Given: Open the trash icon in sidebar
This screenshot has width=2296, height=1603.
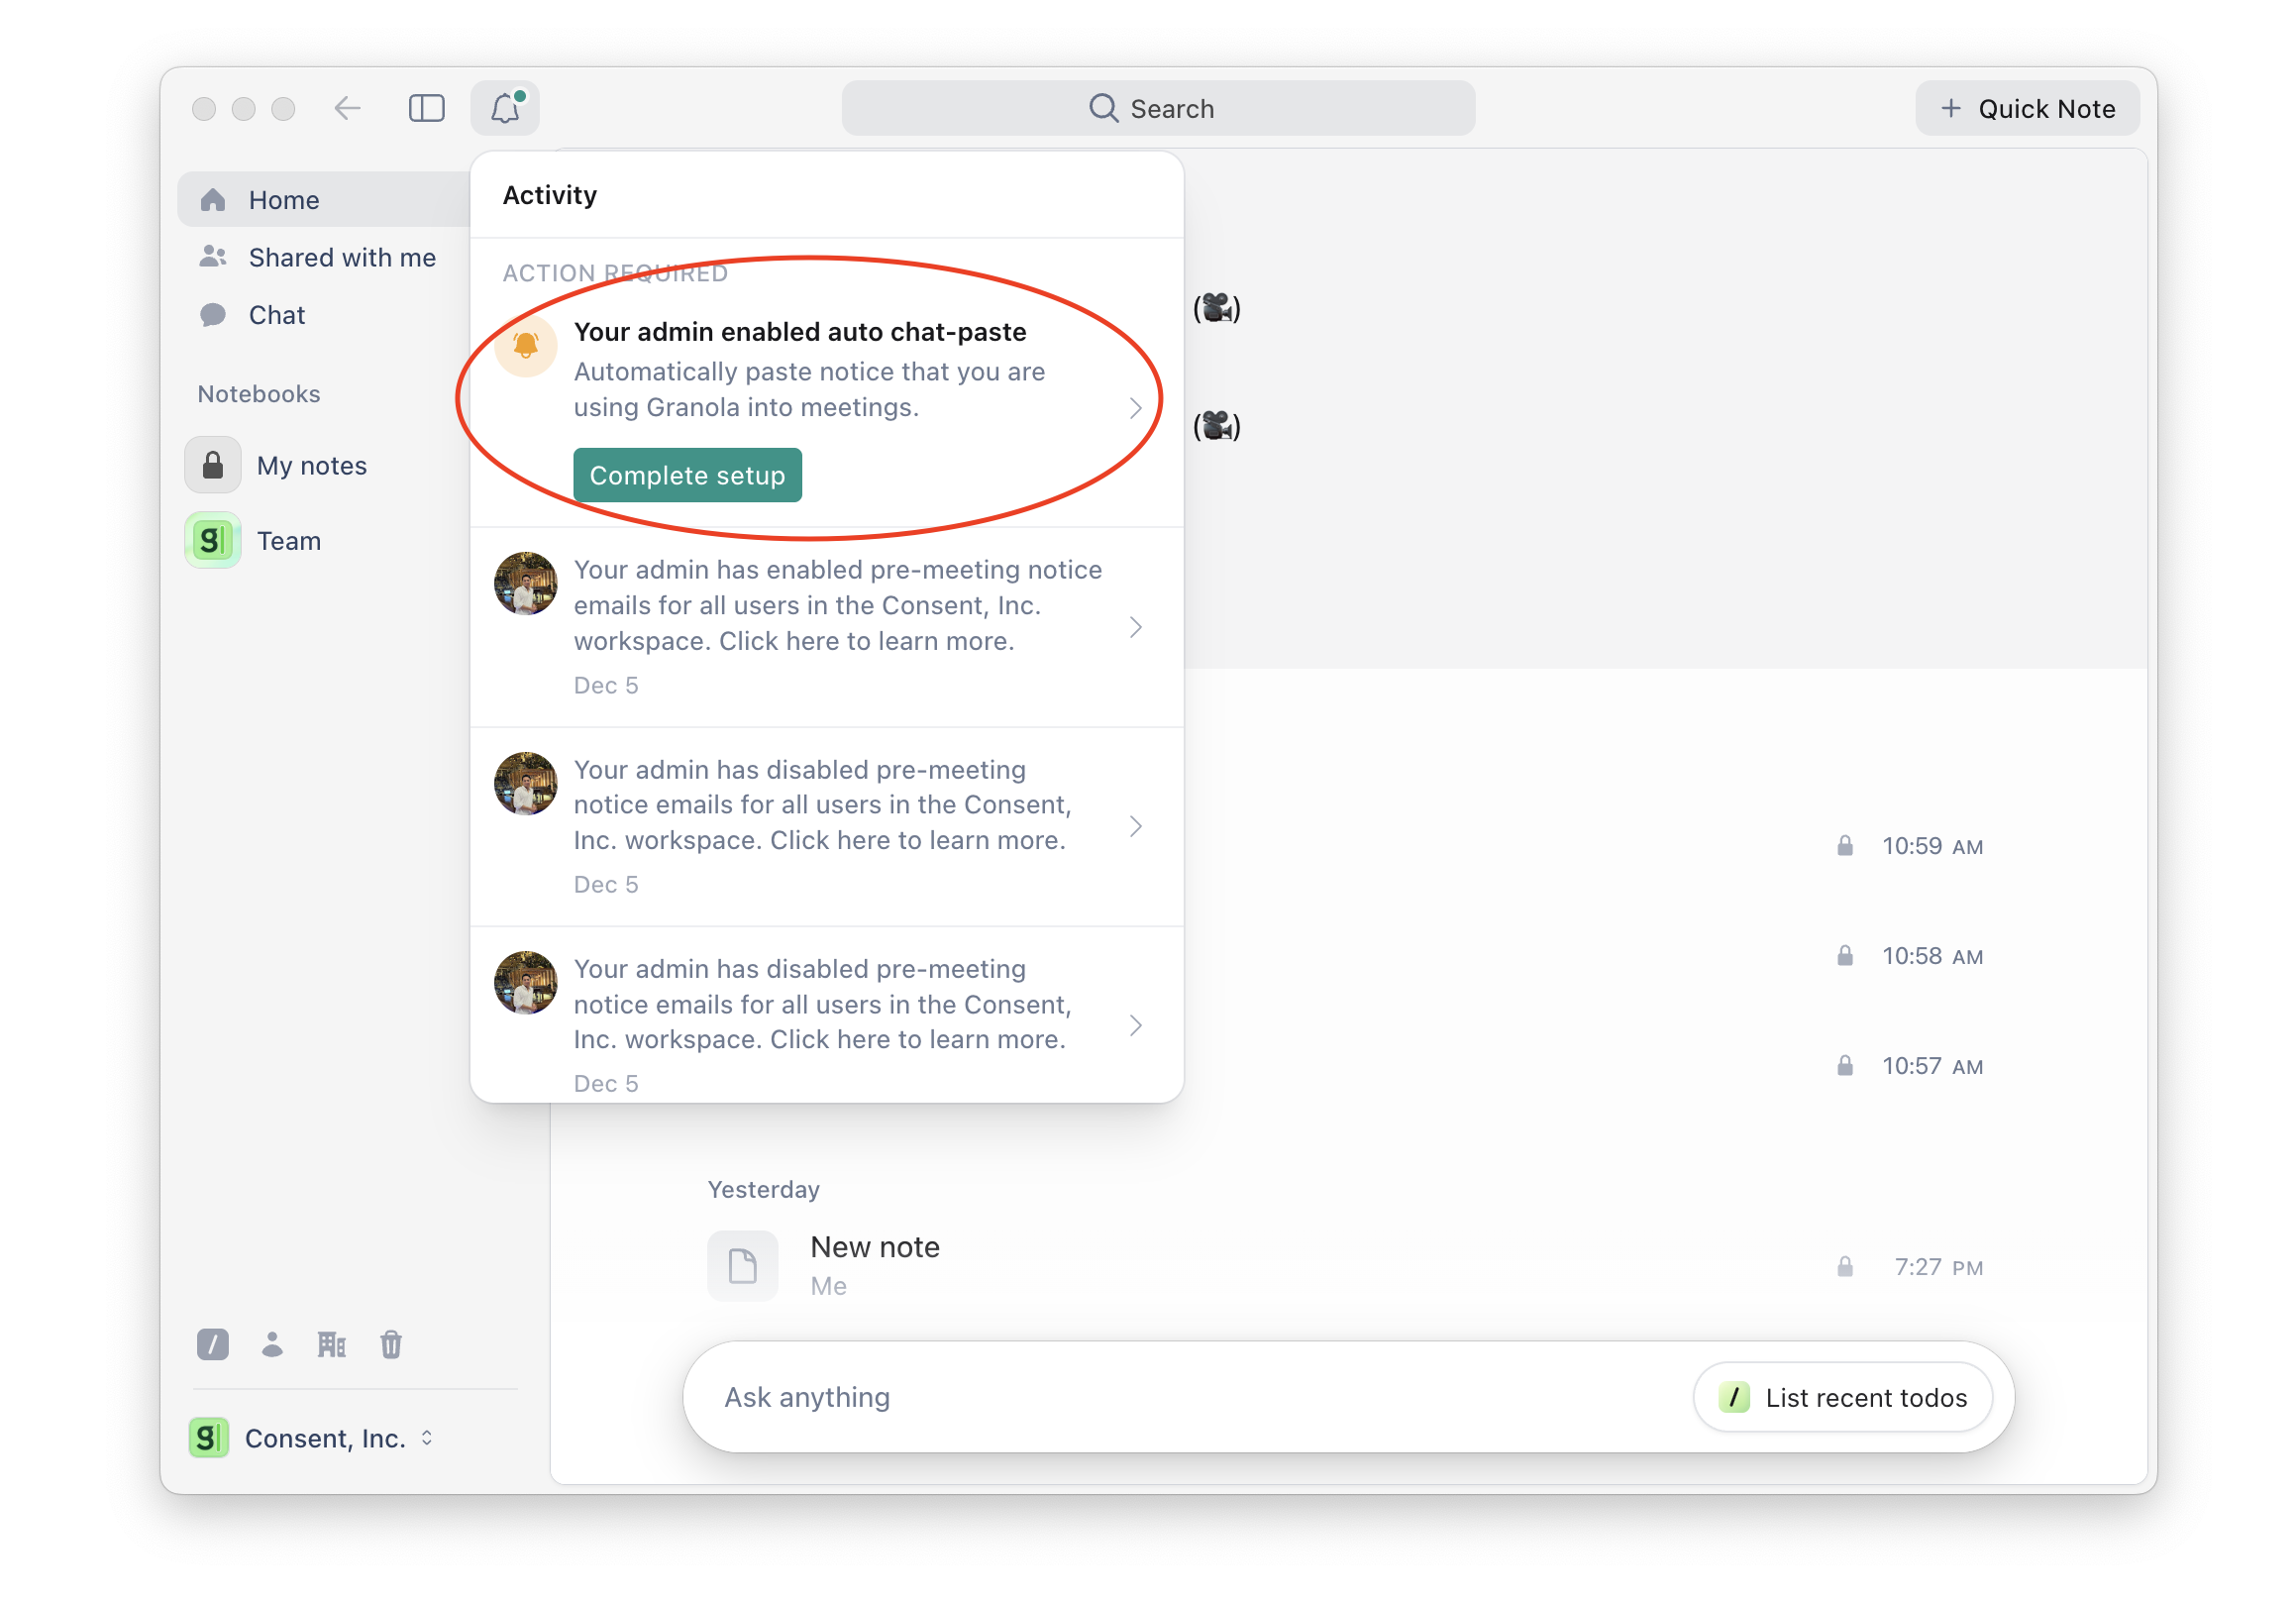Looking at the screenshot, I should click(391, 1345).
